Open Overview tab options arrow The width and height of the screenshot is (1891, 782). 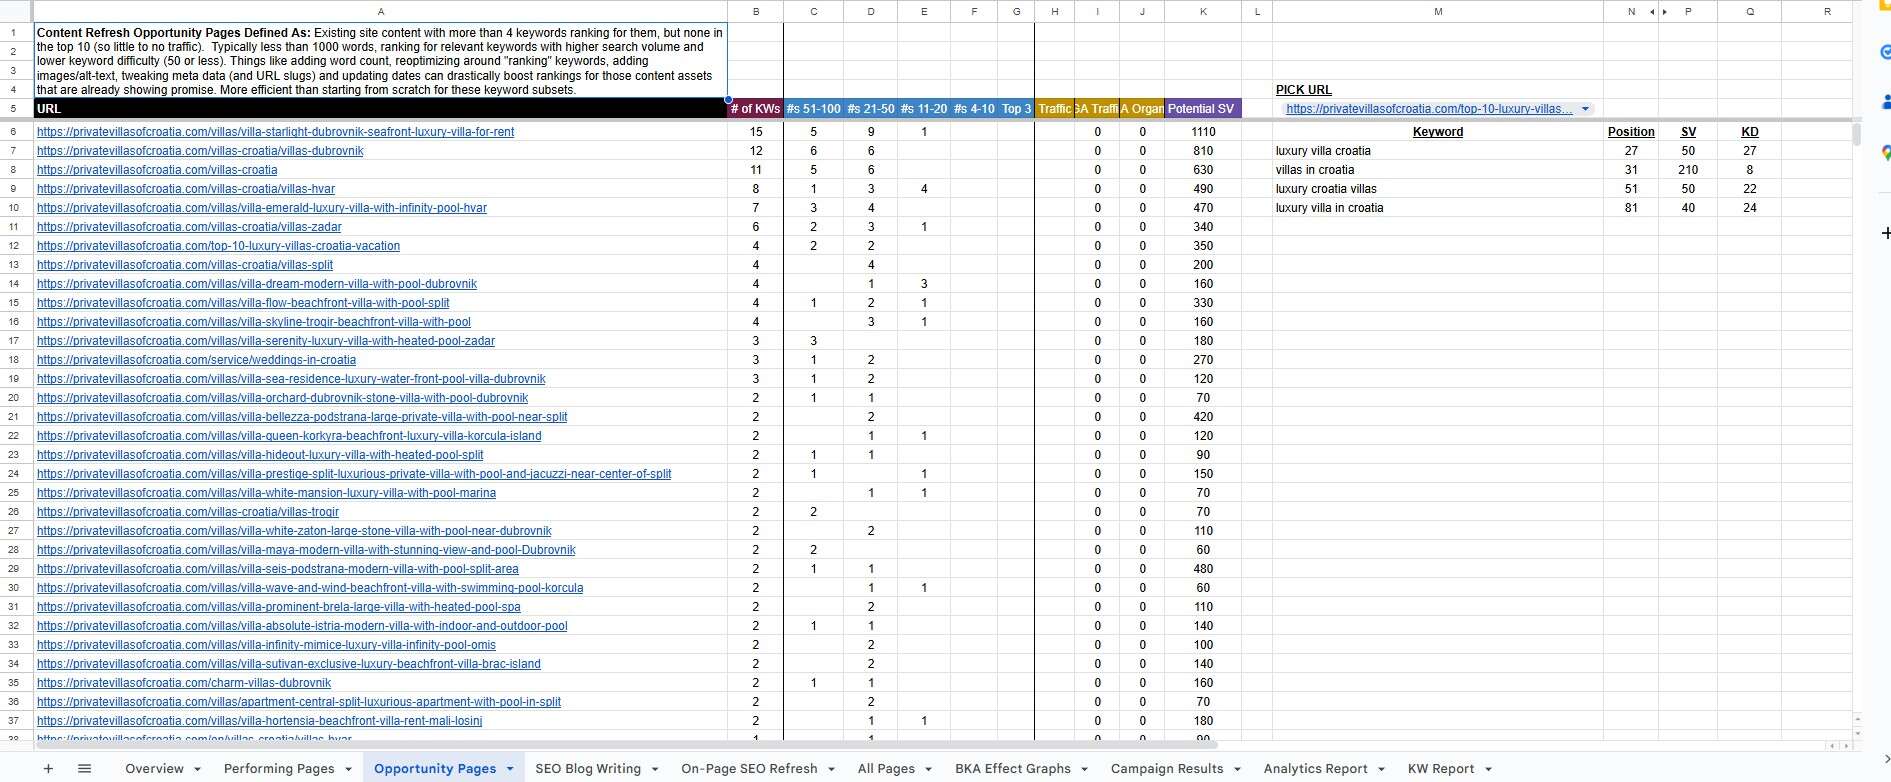(197, 769)
